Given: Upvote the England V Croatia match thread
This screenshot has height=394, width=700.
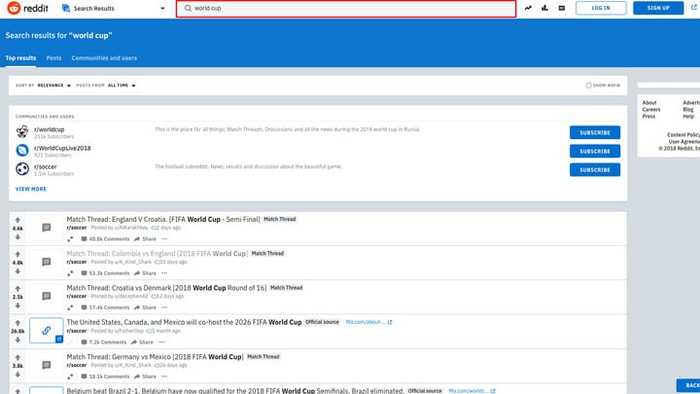Looking at the screenshot, I should (x=18, y=220).
